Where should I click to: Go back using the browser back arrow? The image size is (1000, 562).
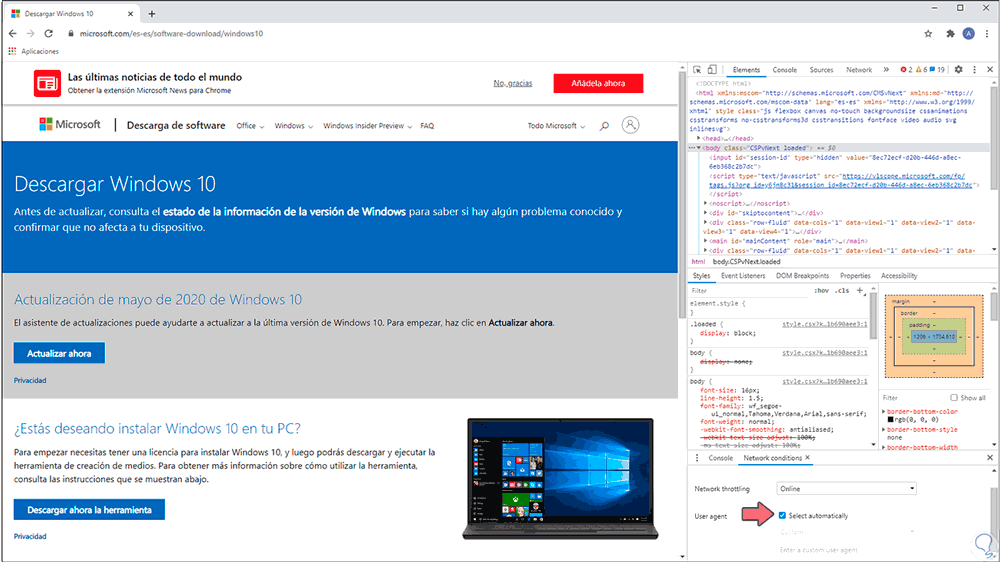(x=13, y=33)
